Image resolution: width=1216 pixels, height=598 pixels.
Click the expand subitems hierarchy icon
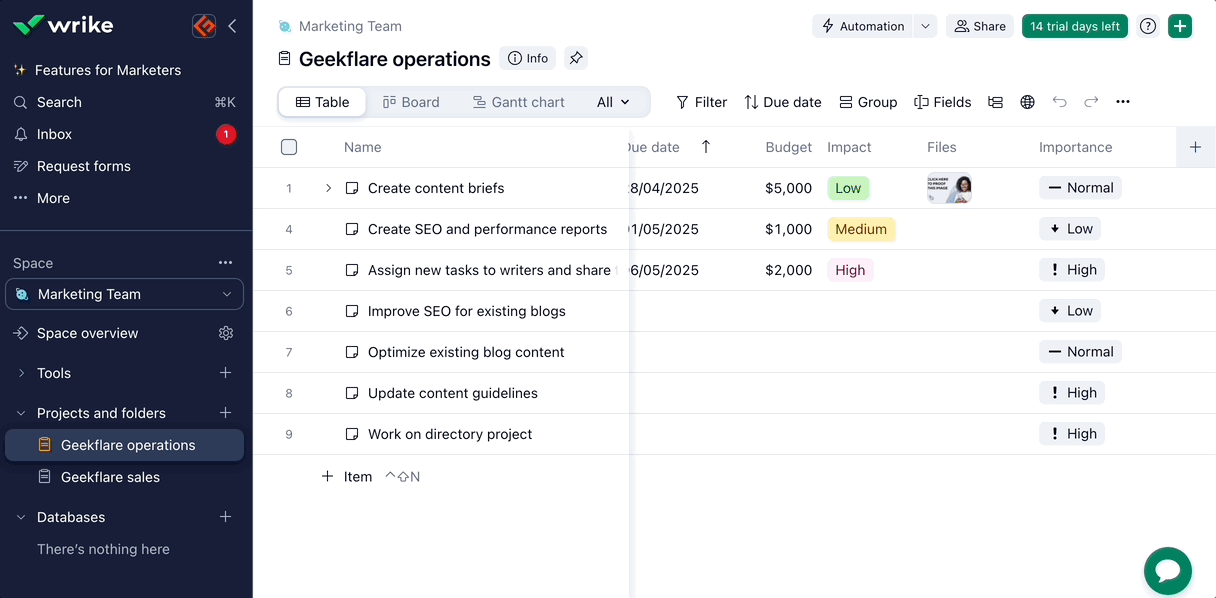(995, 102)
